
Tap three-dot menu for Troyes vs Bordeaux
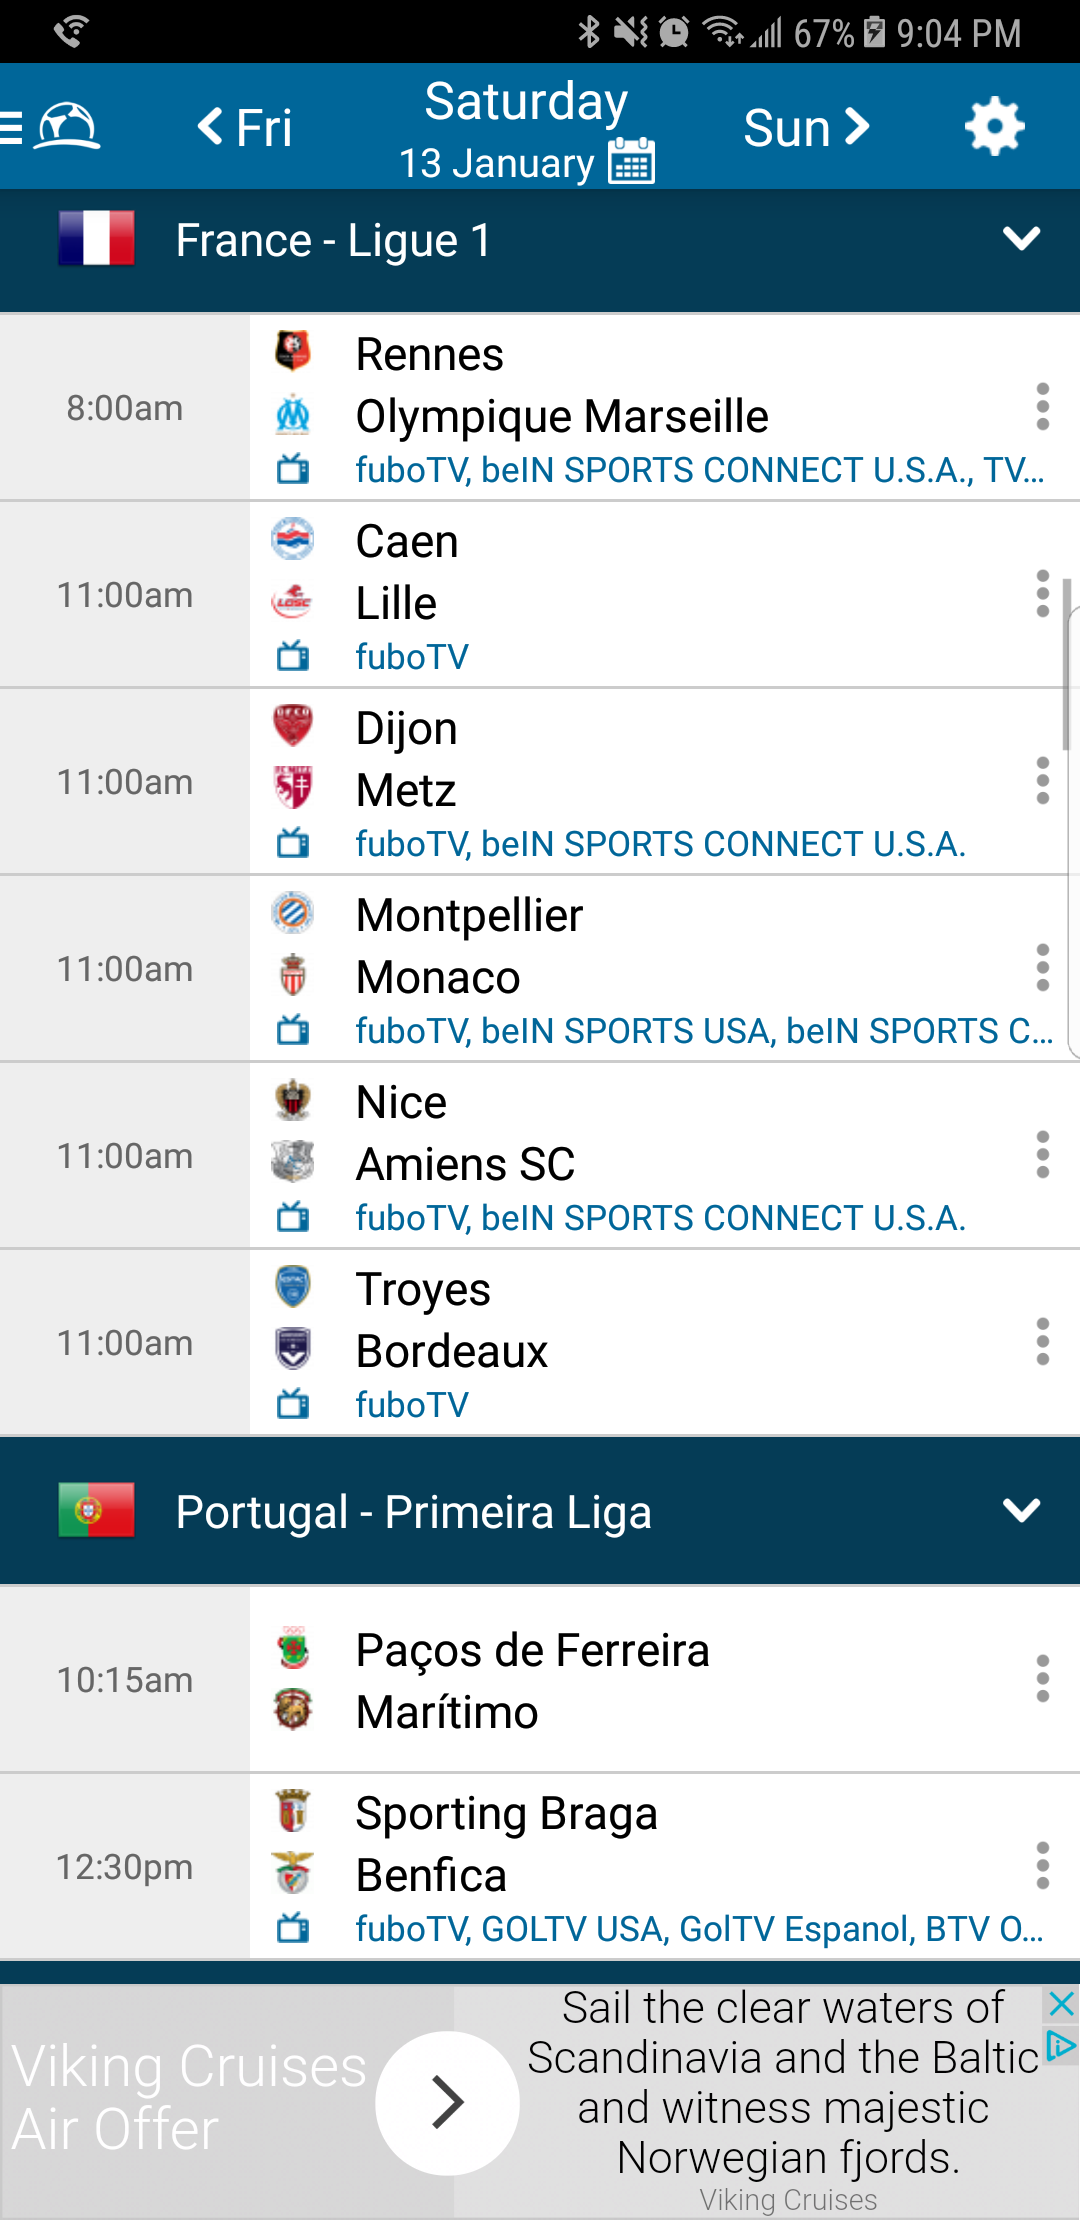click(x=1042, y=1342)
